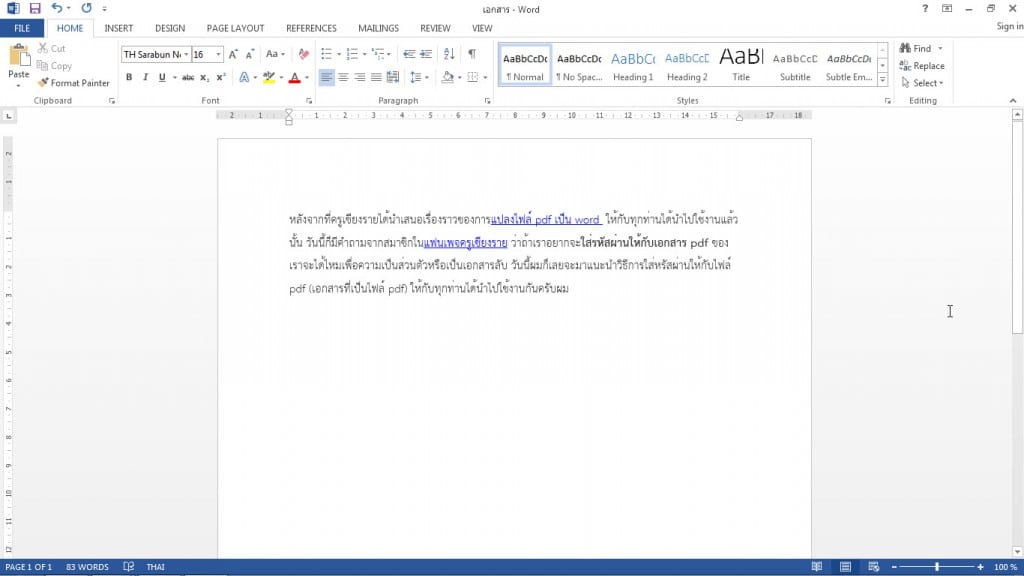
Task: Toggle Superscript formatting
Action: [221, 77]
